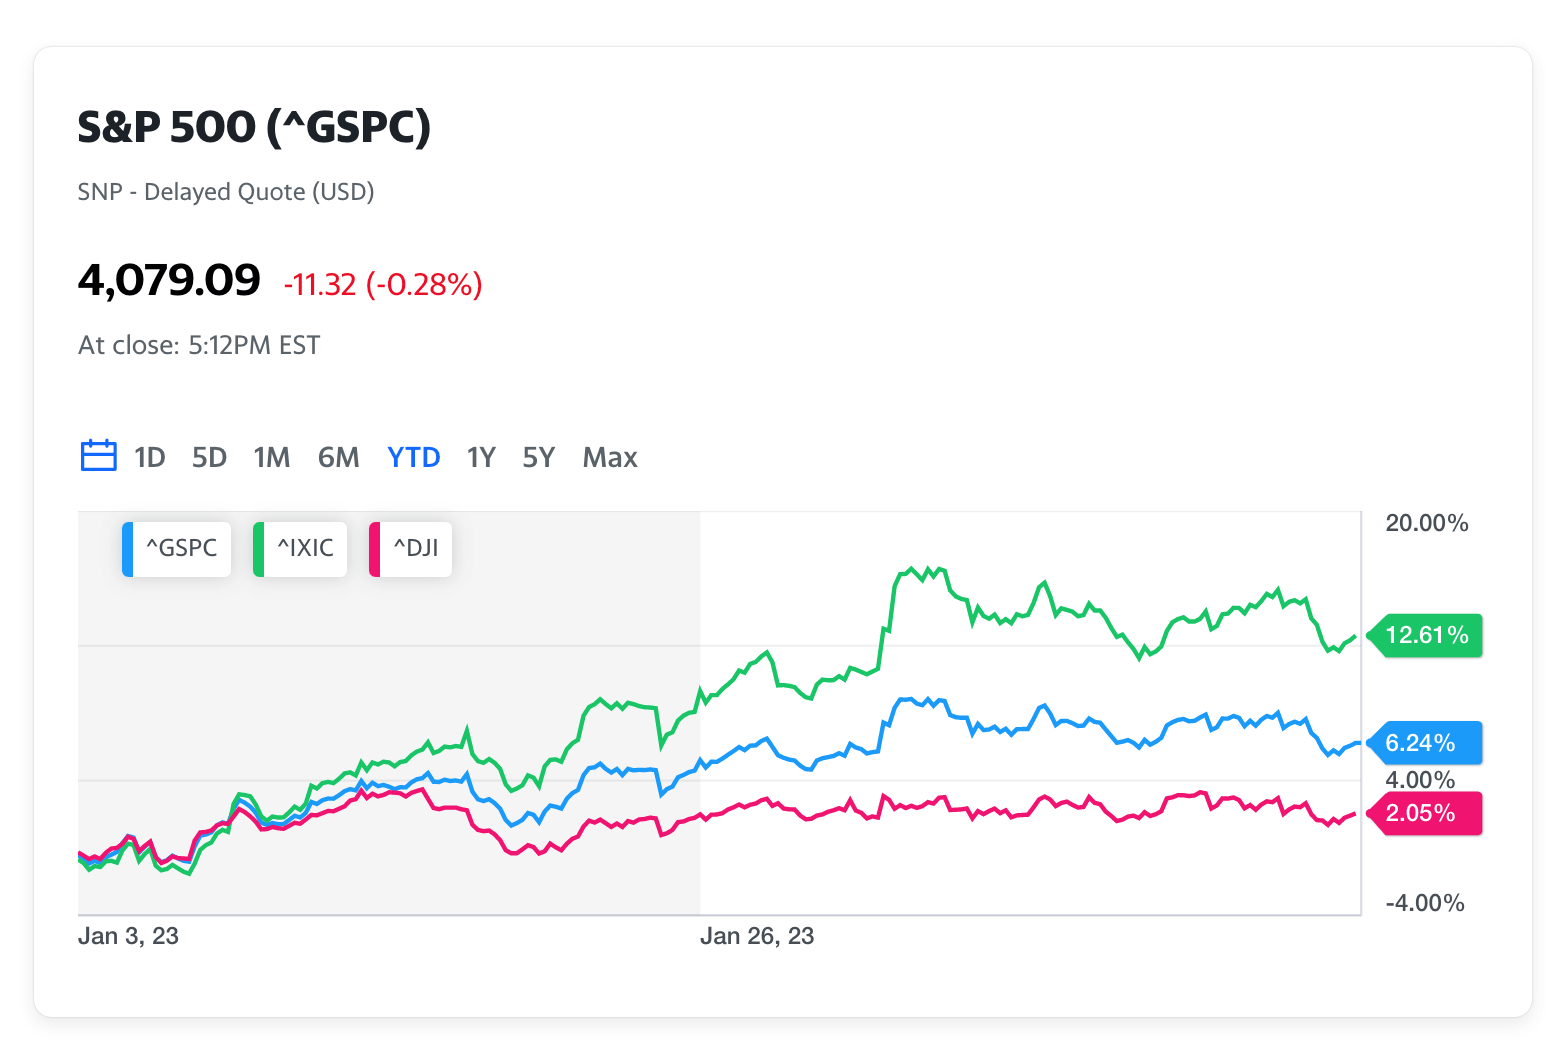Select the 1D time range

[x=150, y=458]
